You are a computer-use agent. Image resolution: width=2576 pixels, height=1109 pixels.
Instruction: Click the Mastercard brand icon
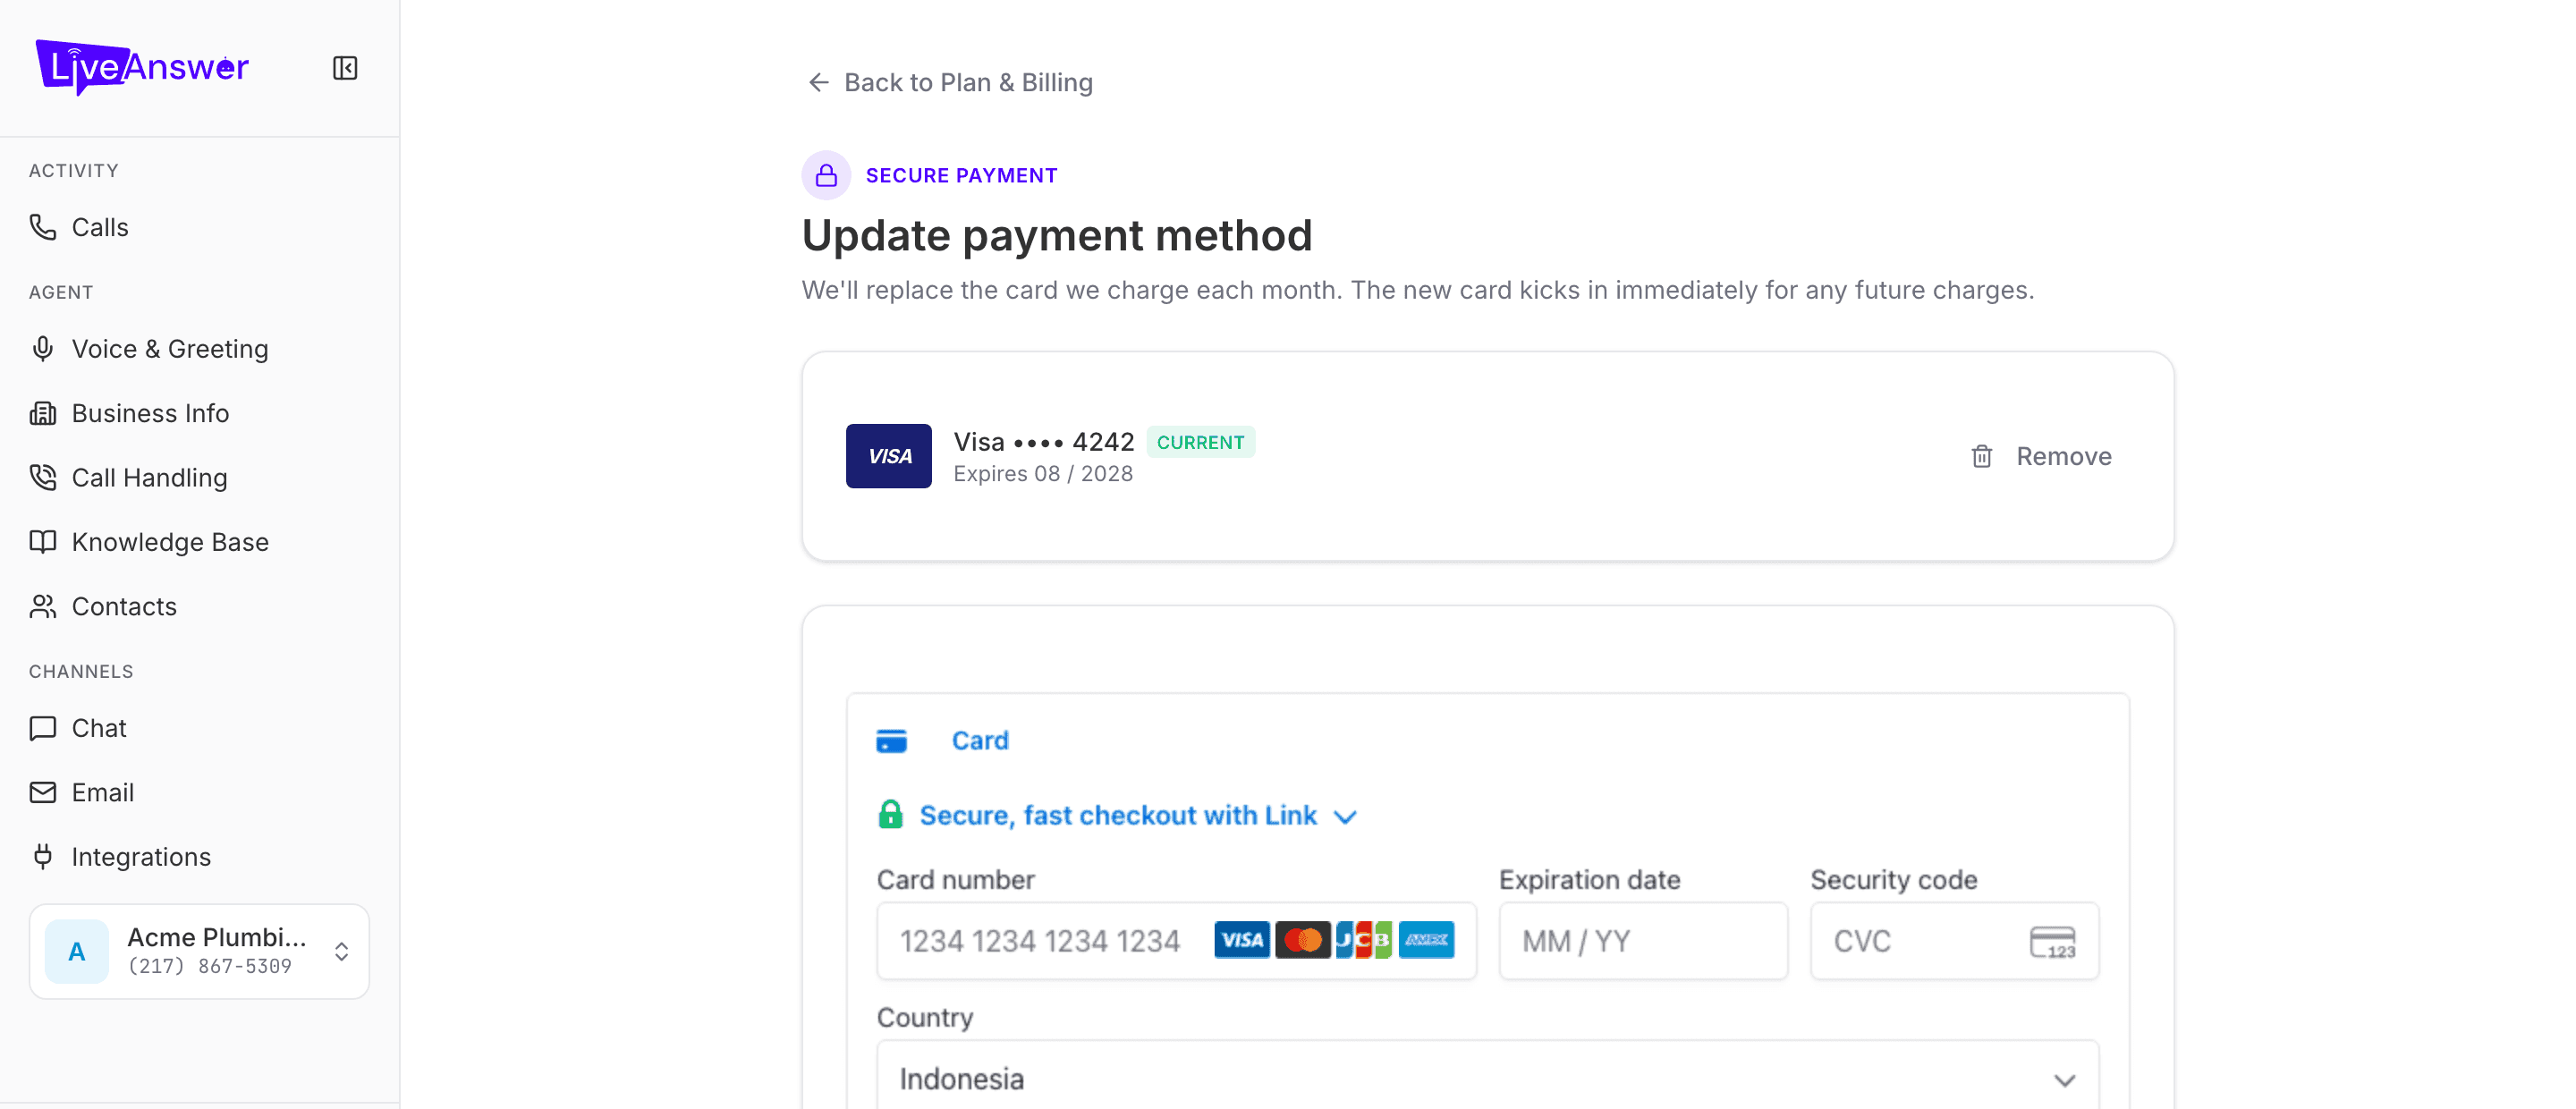pyautogui.click(x=1303, y=940)
